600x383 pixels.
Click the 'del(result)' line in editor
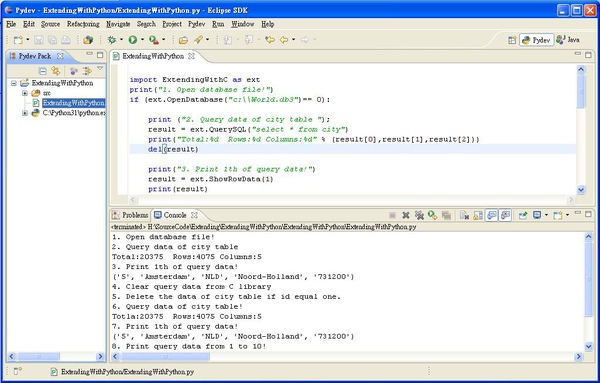(x=173, y=149)
